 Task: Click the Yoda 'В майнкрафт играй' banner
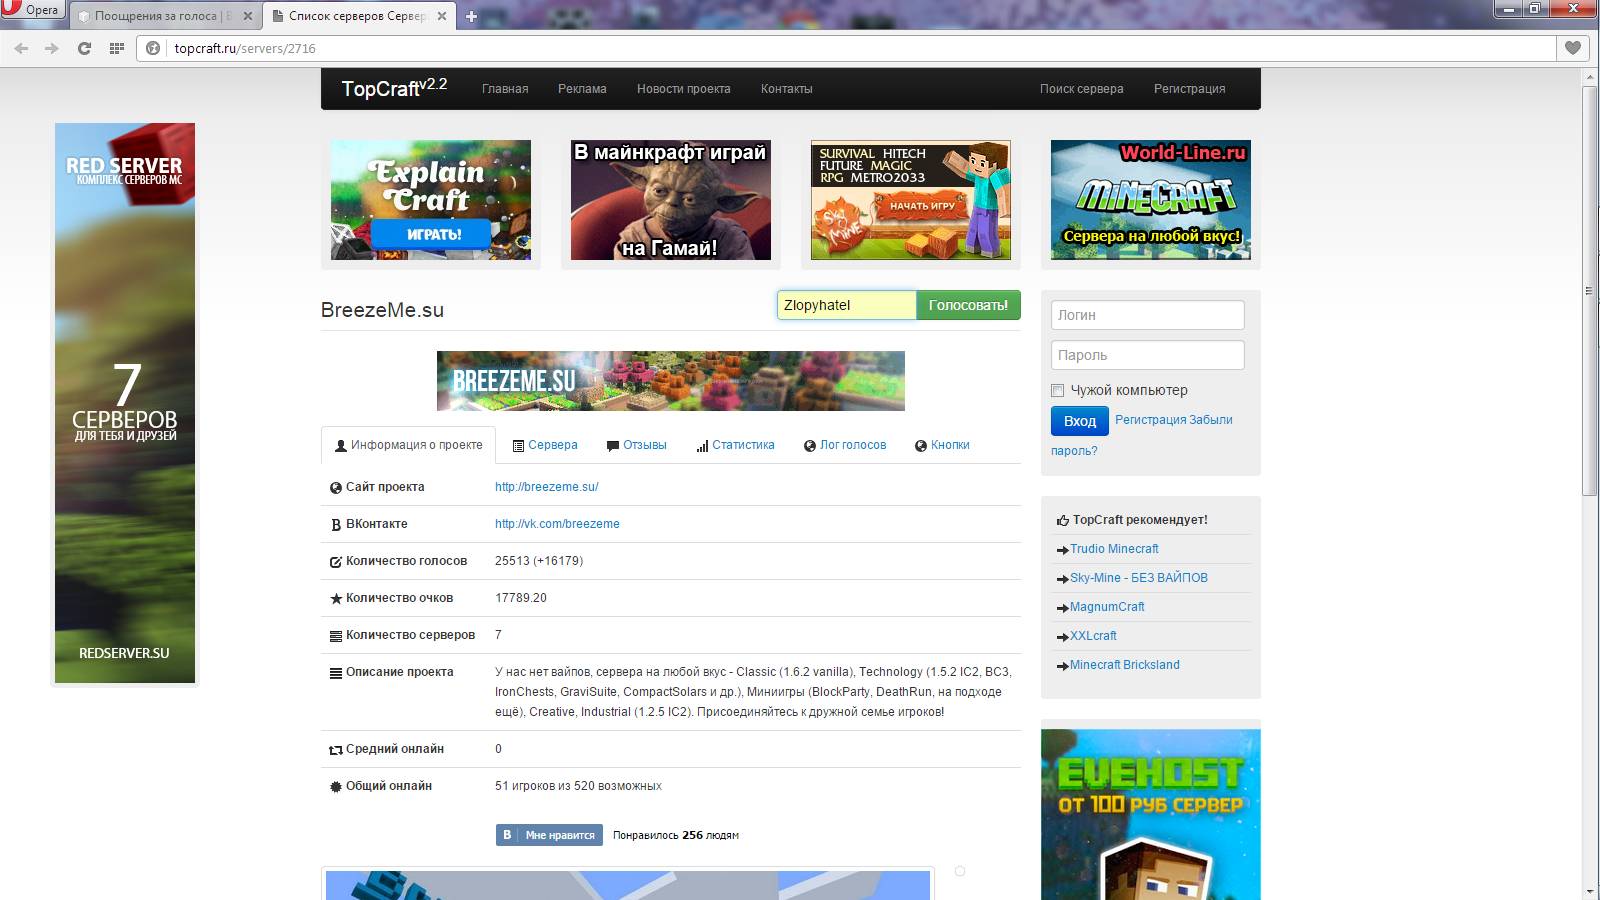pos(671,200)
